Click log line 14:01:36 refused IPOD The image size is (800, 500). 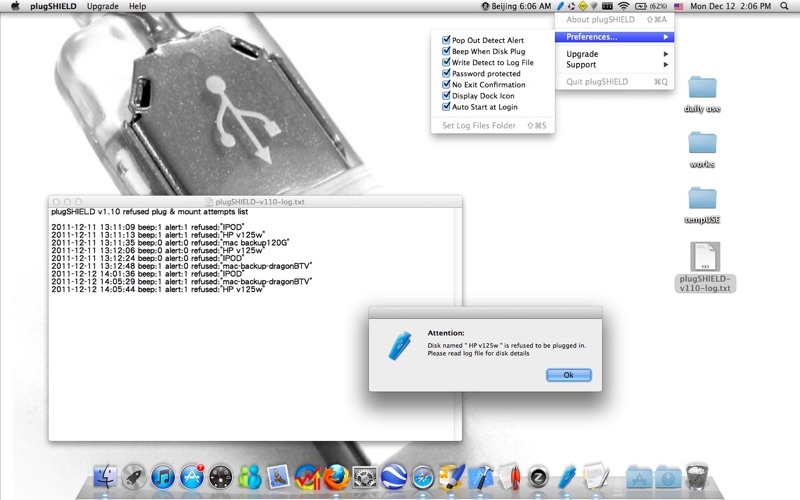point(147,274)
